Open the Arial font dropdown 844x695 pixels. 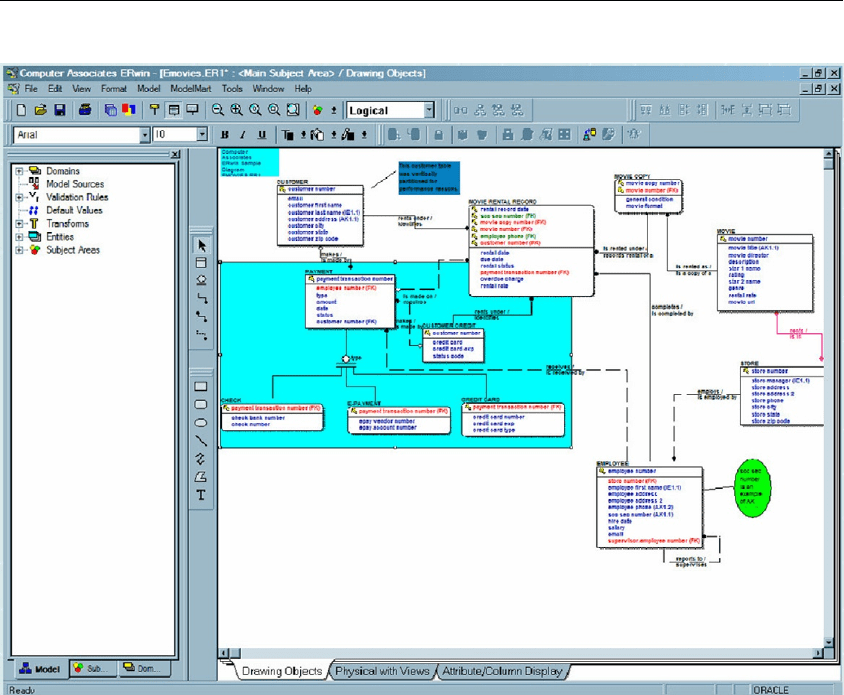point(144,135)
